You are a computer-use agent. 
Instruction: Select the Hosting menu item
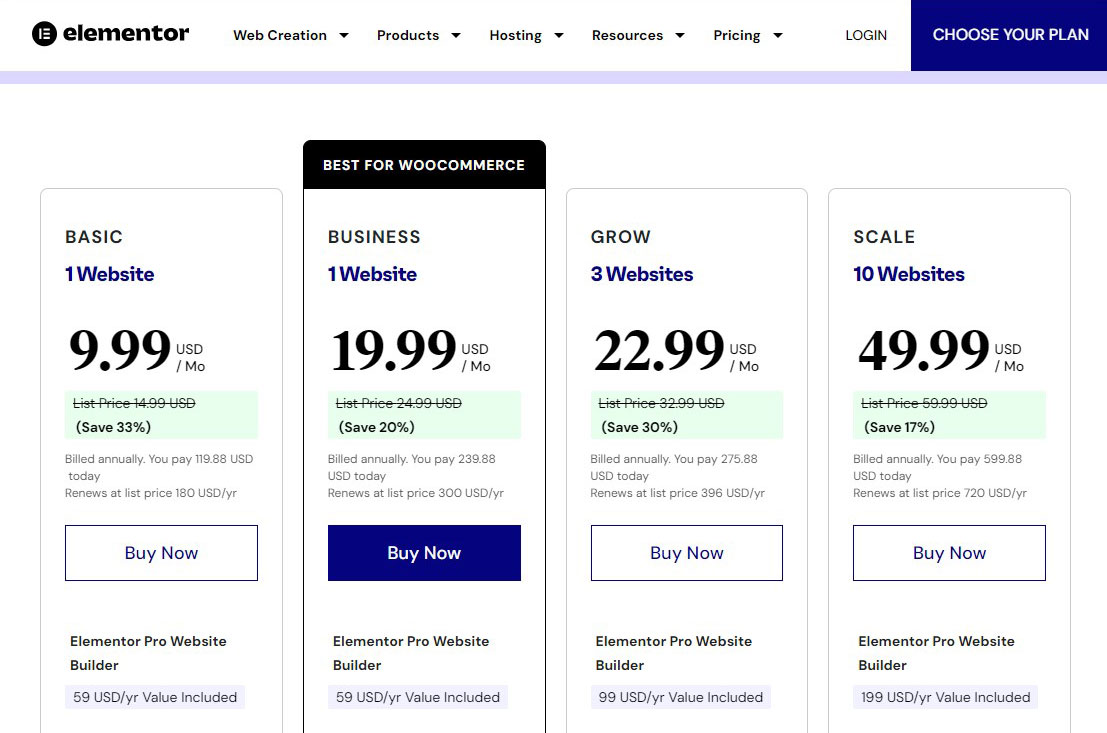(x=515, y=35)
